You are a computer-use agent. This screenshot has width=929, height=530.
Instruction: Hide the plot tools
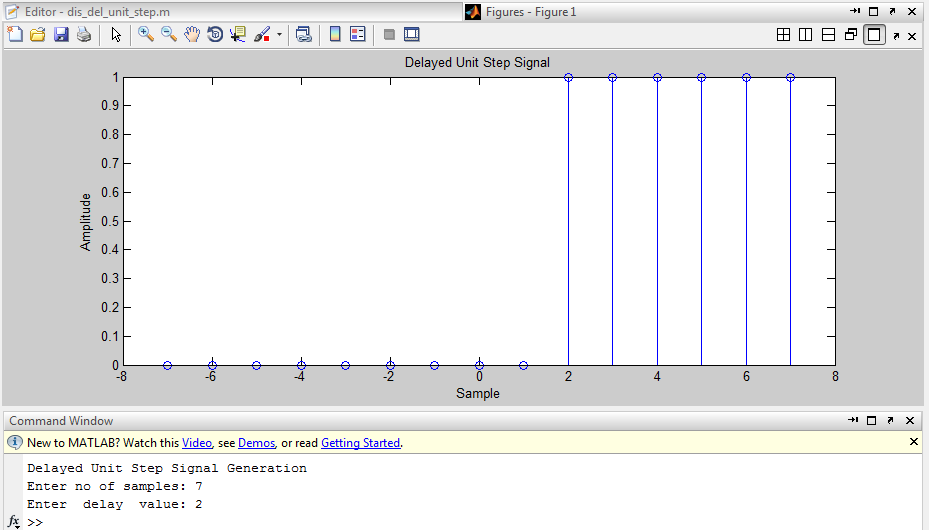pos(389,34)
